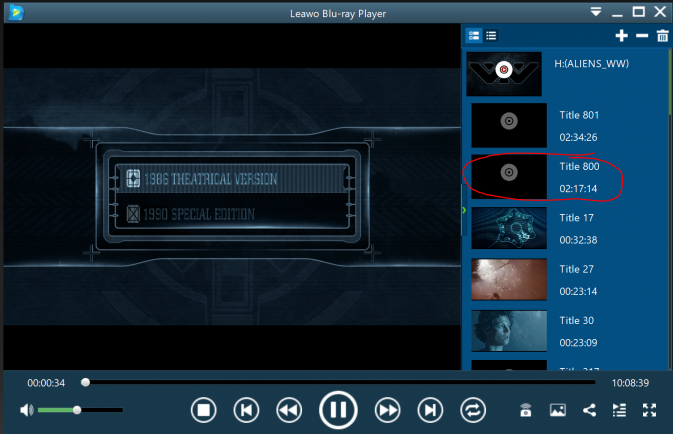Screen dimensions: 673x434
Task: Play Title 27 from playlist
Action: (x=576, y=269)
